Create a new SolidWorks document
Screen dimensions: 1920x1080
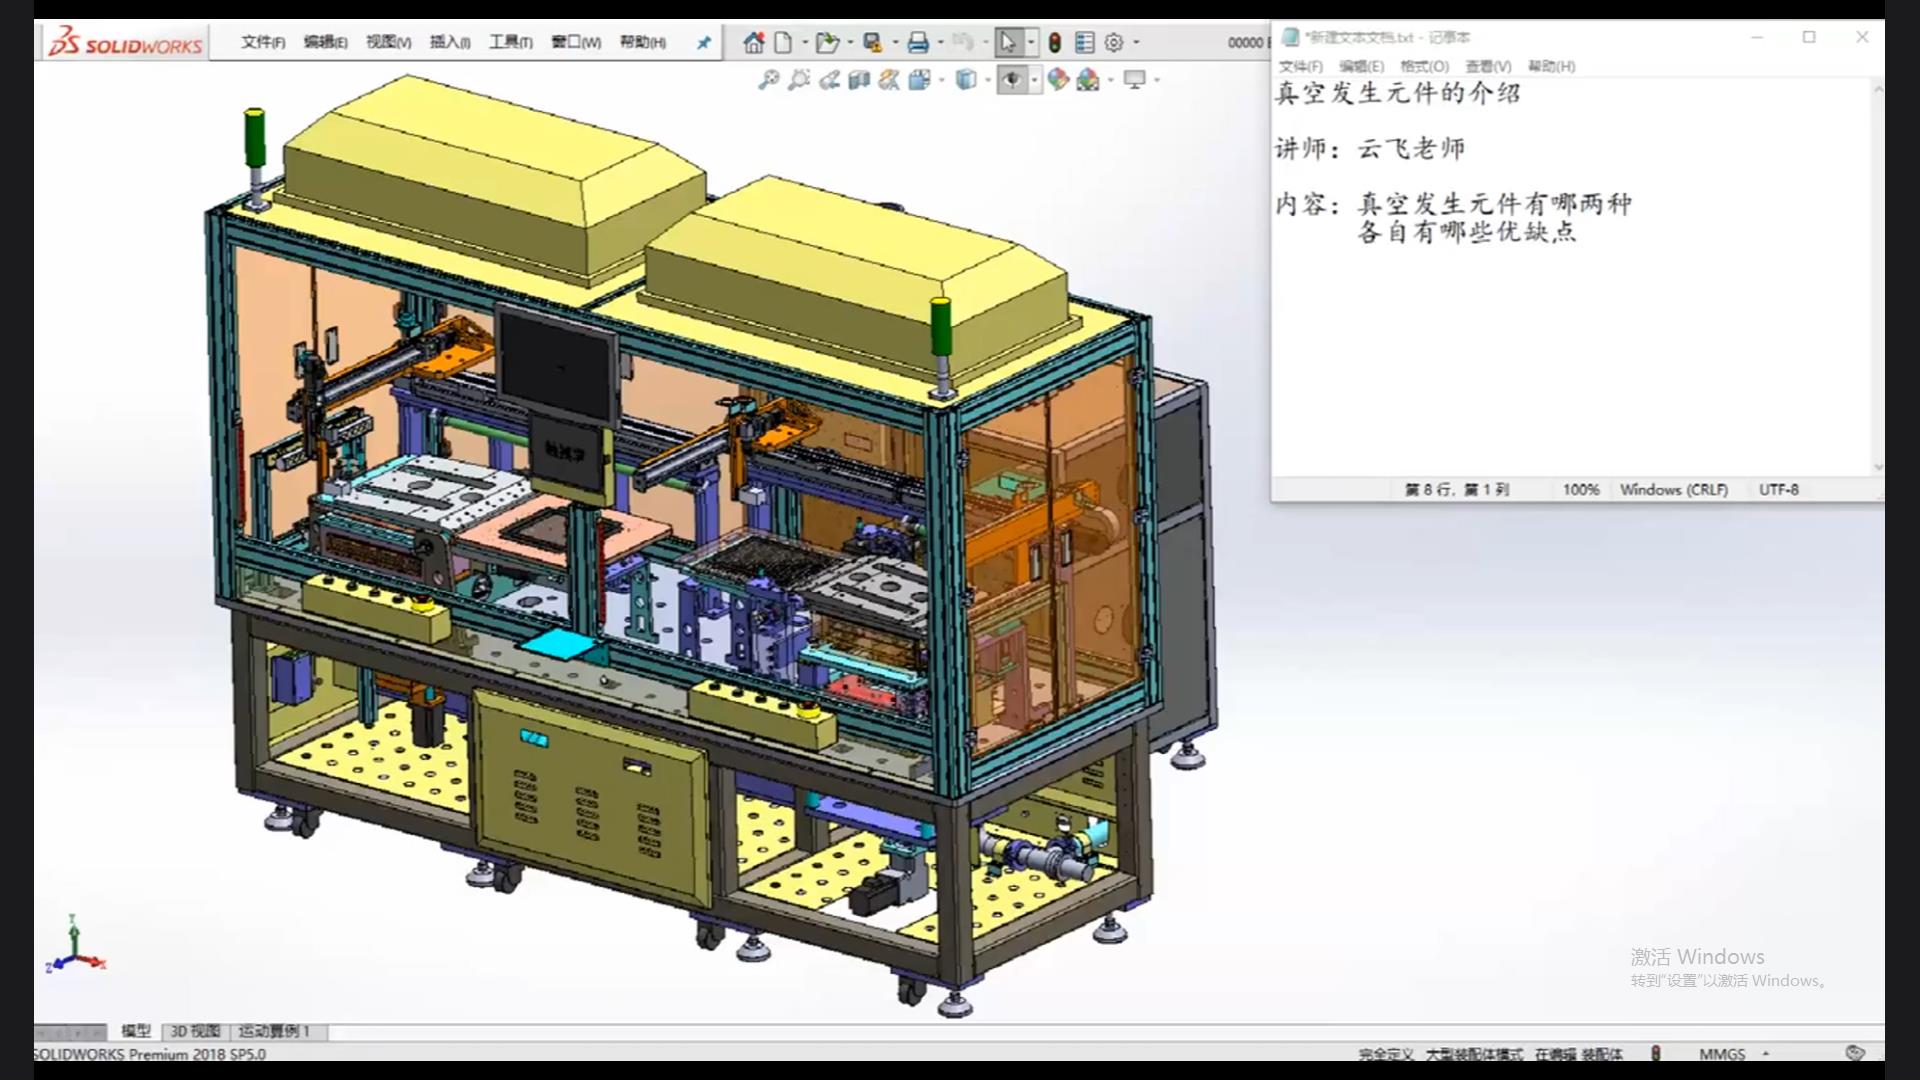tap(784, 42)
